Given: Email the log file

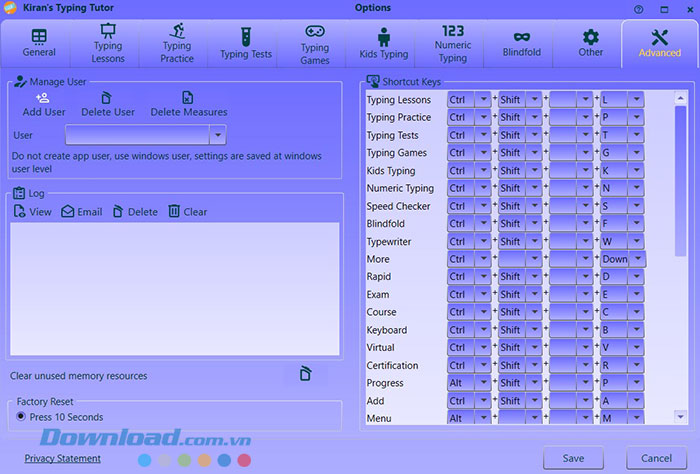Looking at the screenshot, I should pyautogui.click(x=68, y=212).
